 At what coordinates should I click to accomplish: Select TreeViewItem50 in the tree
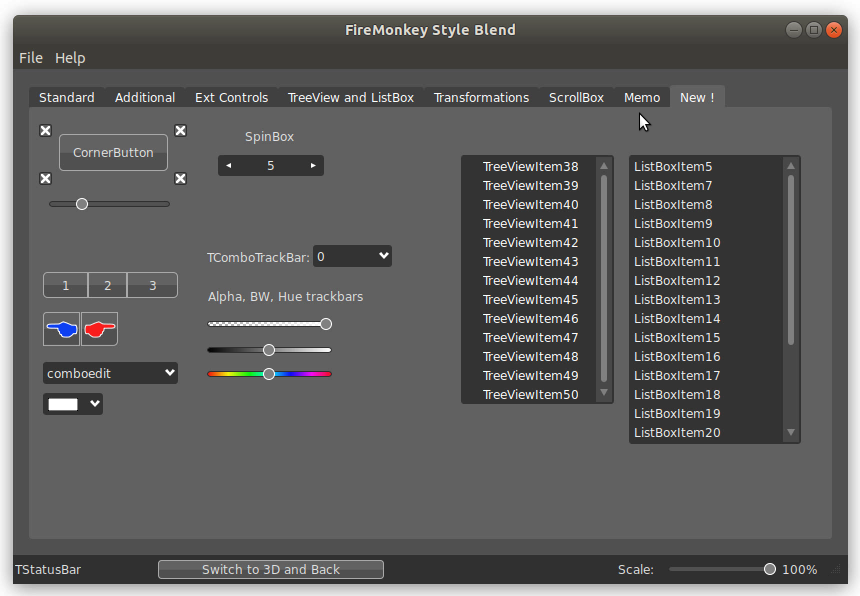tap(530, 395)
